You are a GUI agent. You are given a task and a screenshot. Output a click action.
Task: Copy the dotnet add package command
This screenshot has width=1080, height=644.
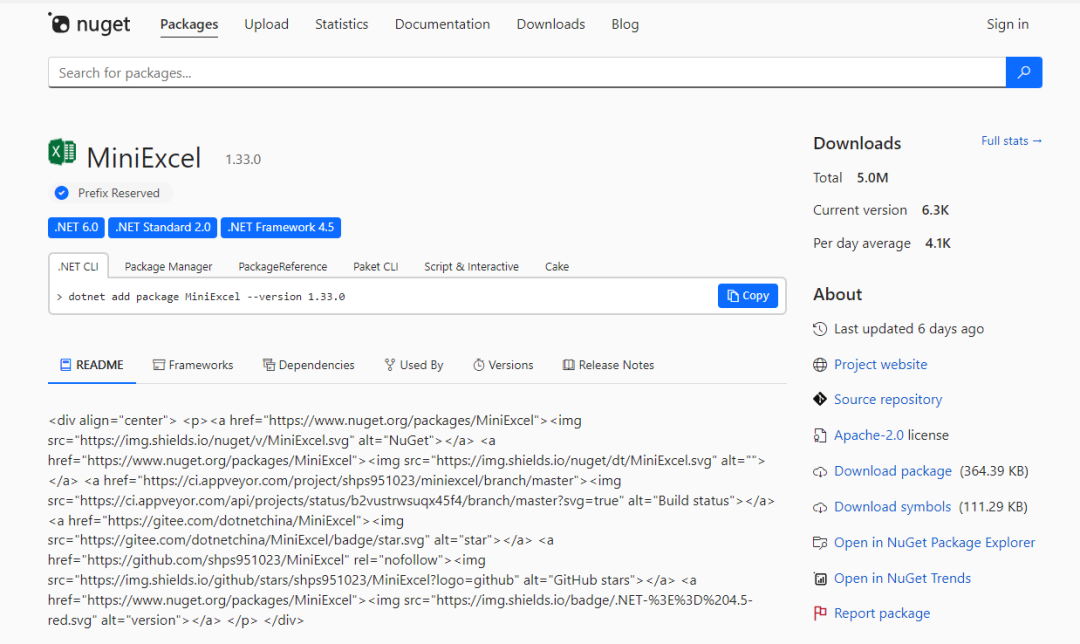(x=748, y=296)
